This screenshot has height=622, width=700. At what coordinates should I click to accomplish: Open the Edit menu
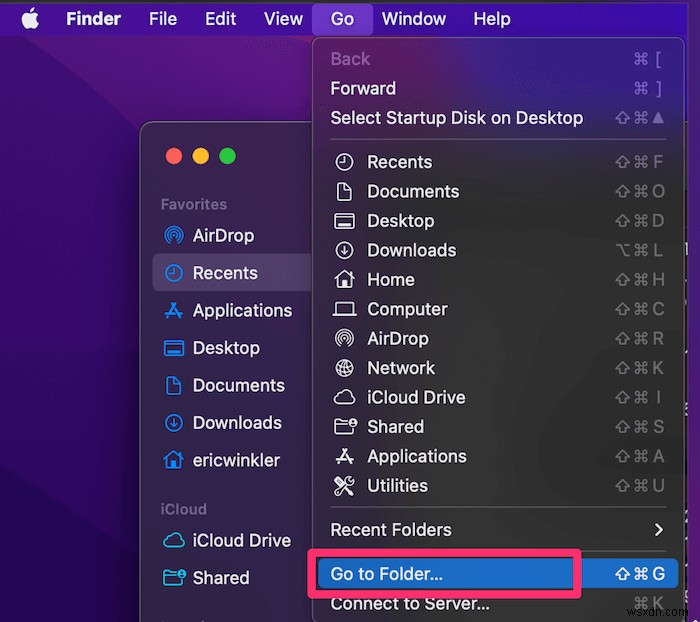(x=221, y=19)
